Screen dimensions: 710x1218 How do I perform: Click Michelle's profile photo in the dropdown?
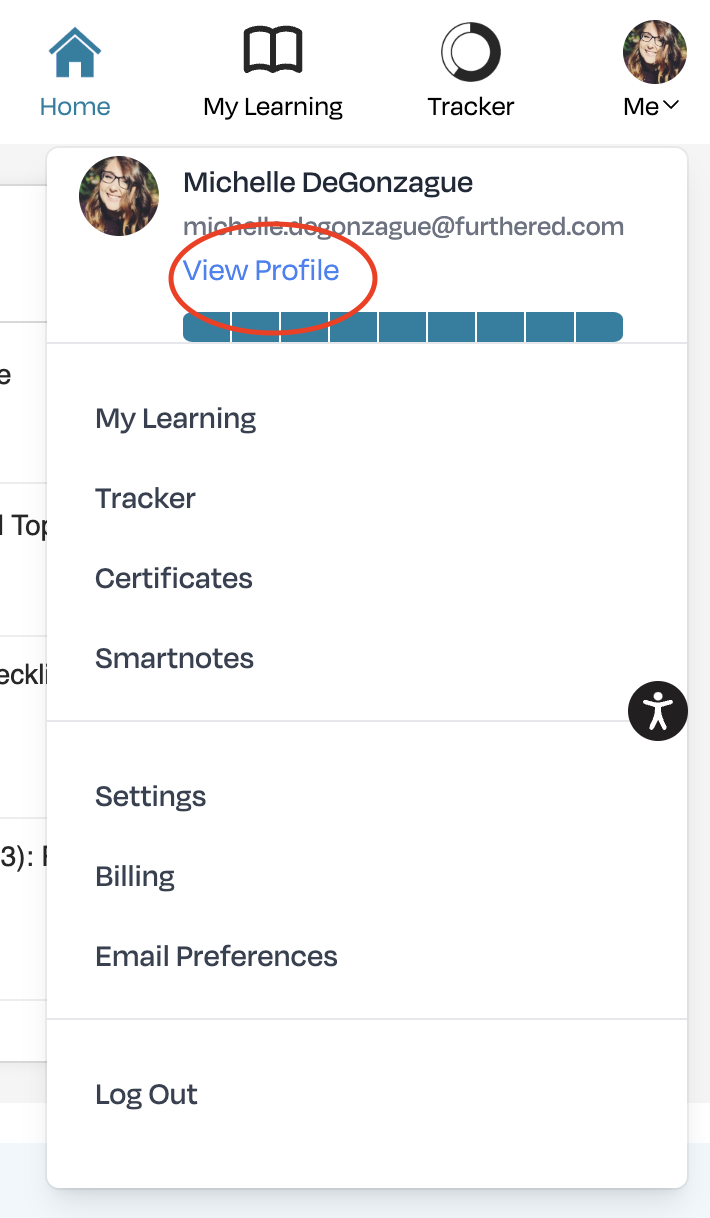(x=119, y=196)
